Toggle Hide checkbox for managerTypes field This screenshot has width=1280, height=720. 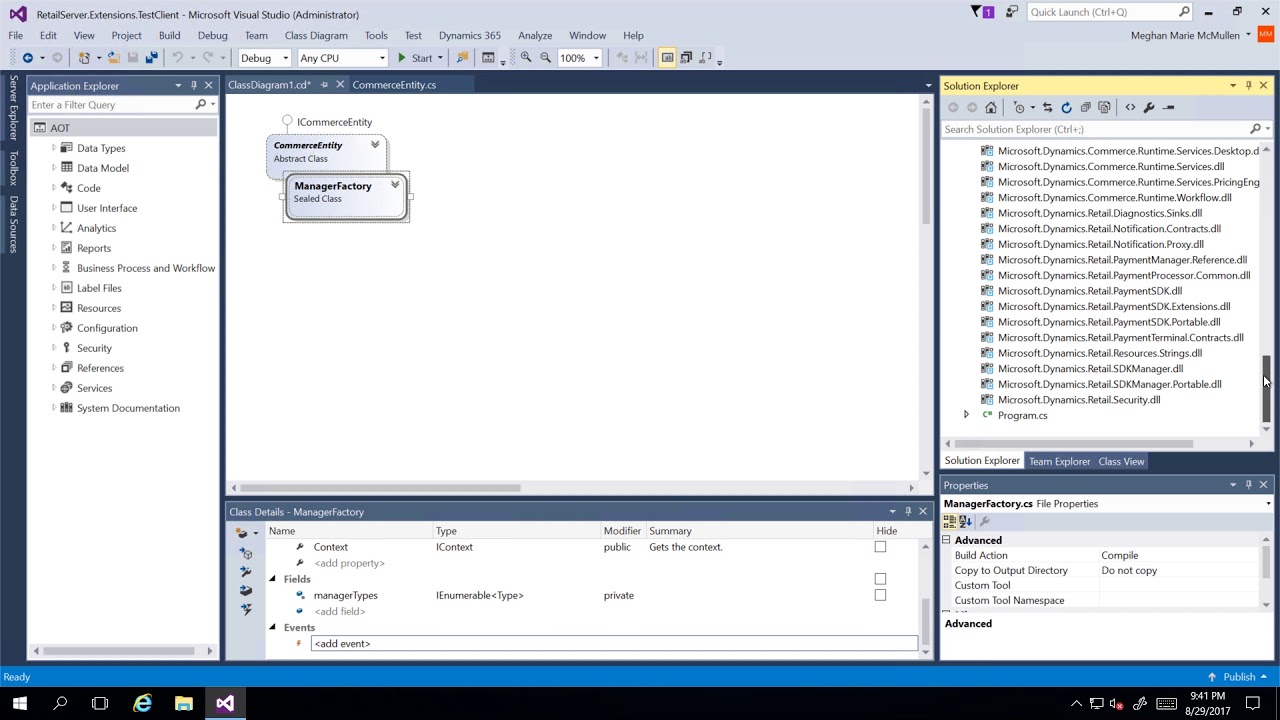tap(880, 595)
